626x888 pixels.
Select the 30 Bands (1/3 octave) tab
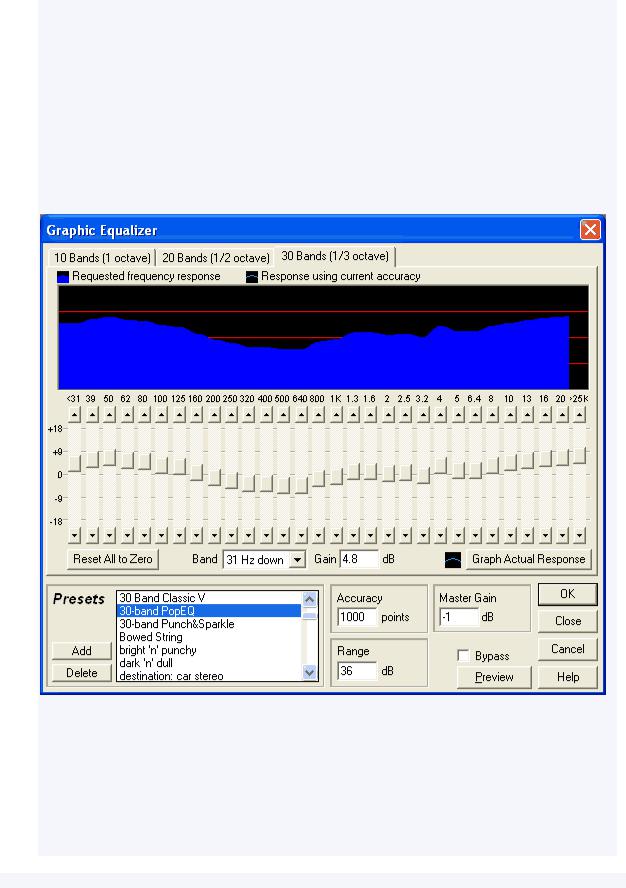[x=335, y=256]
